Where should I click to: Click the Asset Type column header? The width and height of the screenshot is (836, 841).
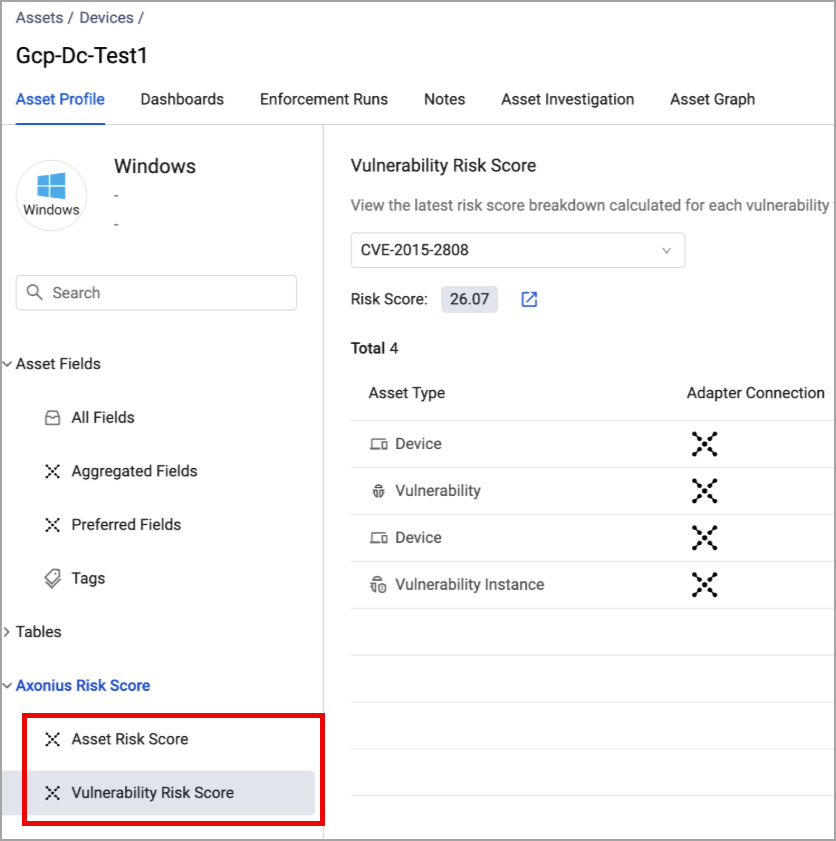point(406,393)
